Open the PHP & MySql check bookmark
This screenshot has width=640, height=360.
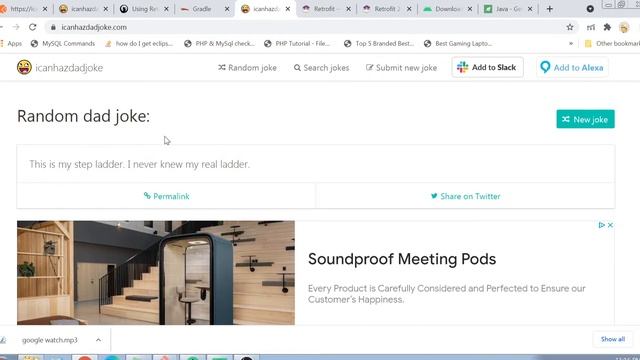(220, 44)
